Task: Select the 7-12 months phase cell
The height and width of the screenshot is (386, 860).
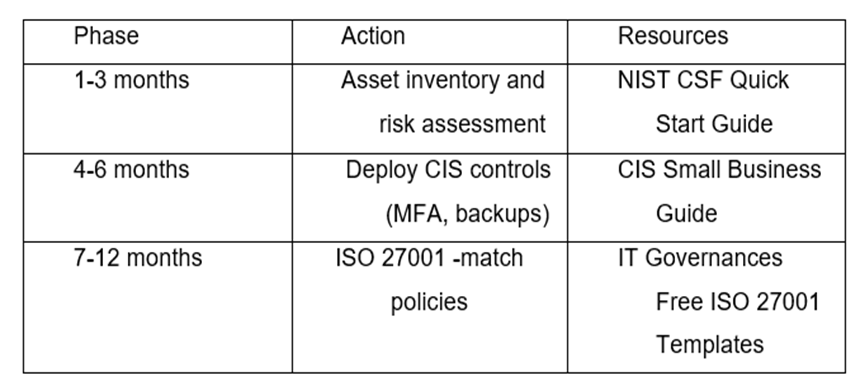Action: coord(158,307)
